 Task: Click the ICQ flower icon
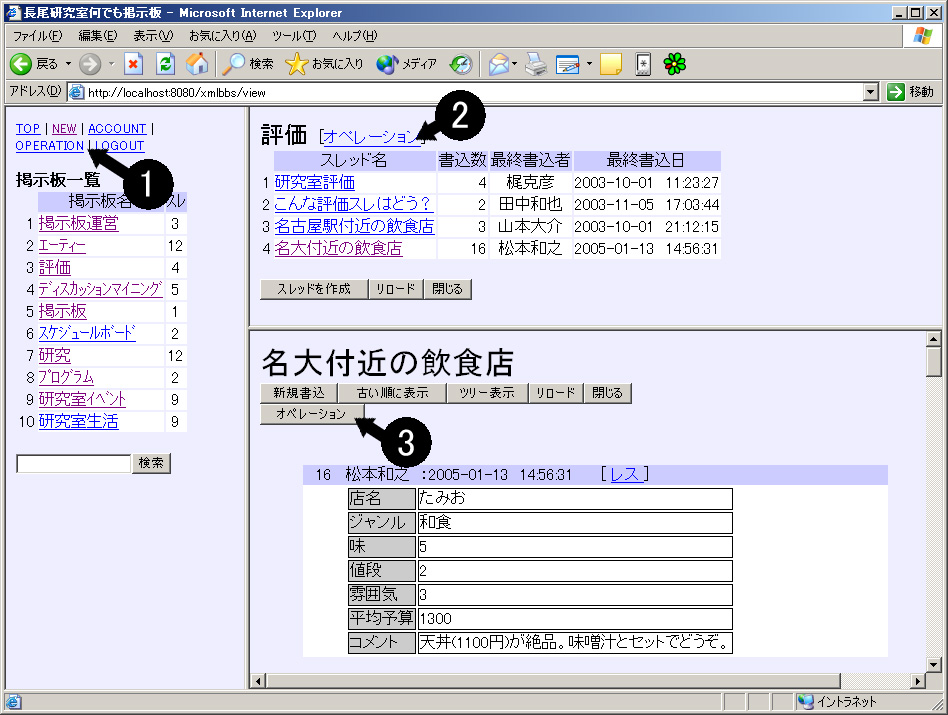pyautogui.click(x=676, y=64)
